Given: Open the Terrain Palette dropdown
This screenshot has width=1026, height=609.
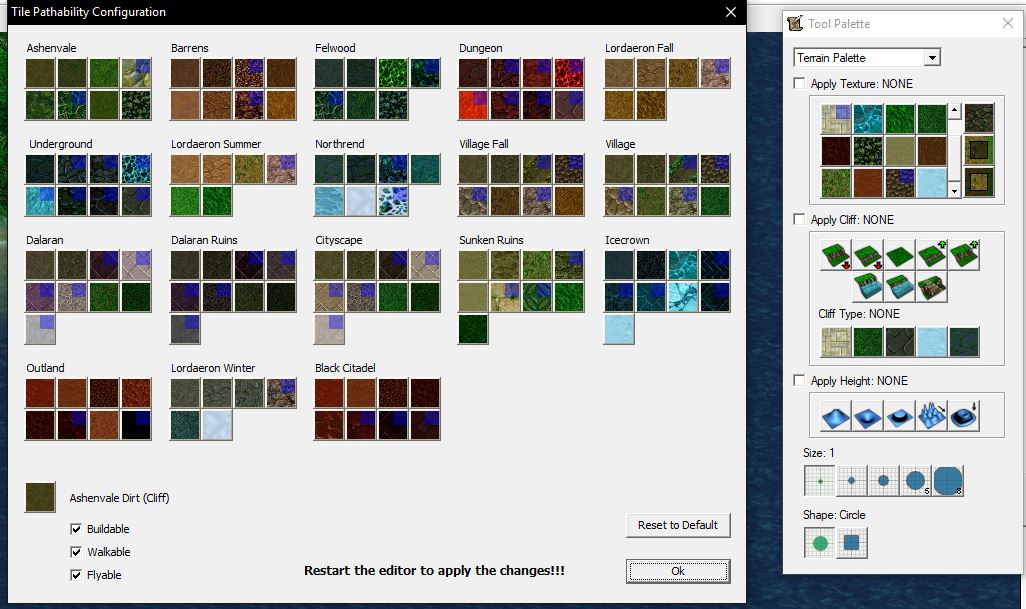Looking at the screenshot, I should (932, 58).
